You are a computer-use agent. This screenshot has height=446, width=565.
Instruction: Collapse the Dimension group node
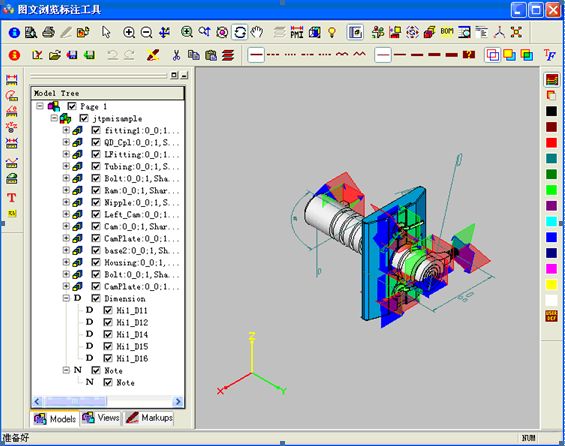[66, 298]
